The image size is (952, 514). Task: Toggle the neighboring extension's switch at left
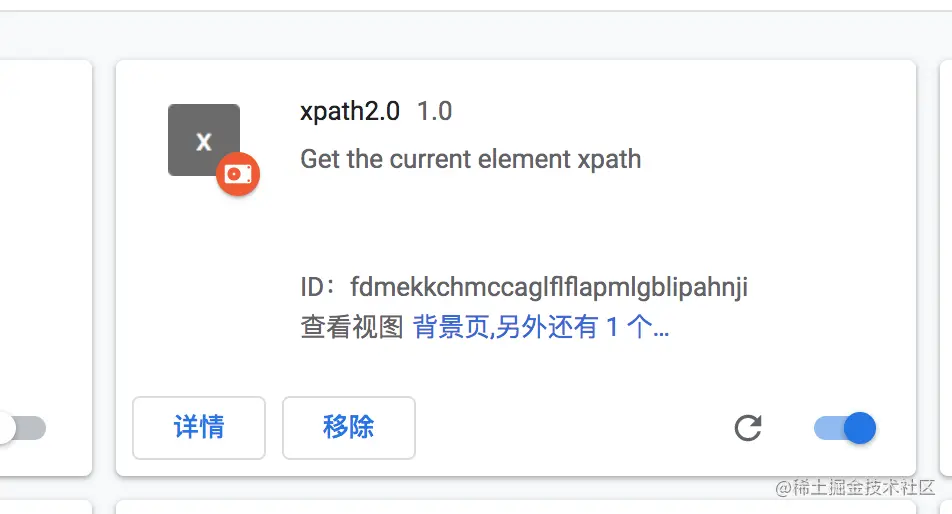click(x=20, y=428)
